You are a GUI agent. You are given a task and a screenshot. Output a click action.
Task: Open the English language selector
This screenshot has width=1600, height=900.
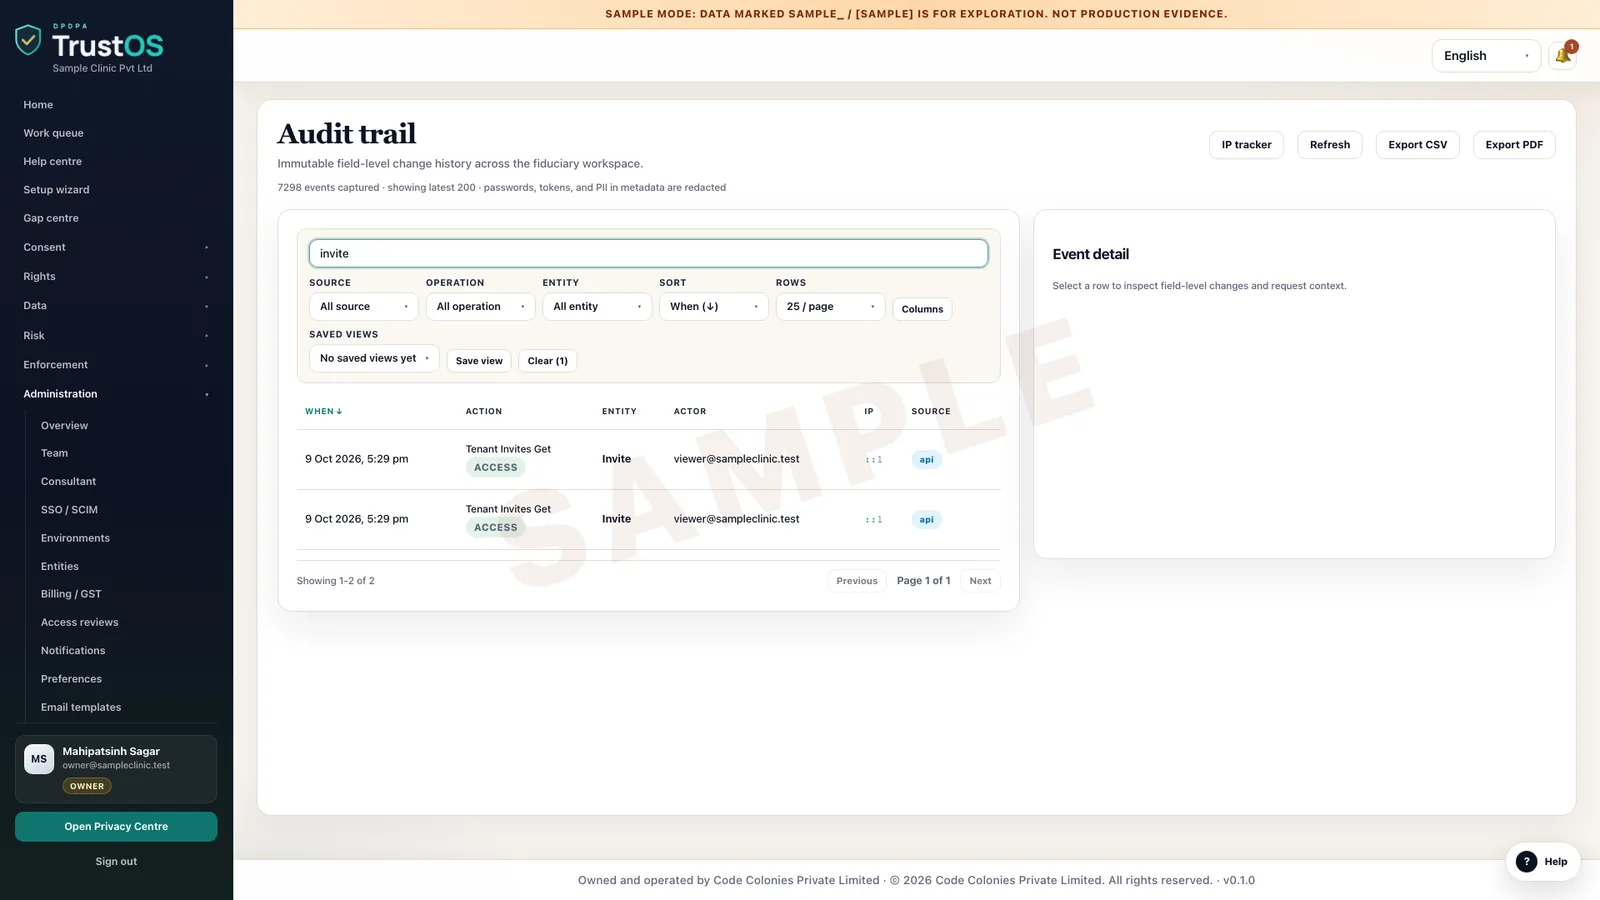coord(1485,56)
